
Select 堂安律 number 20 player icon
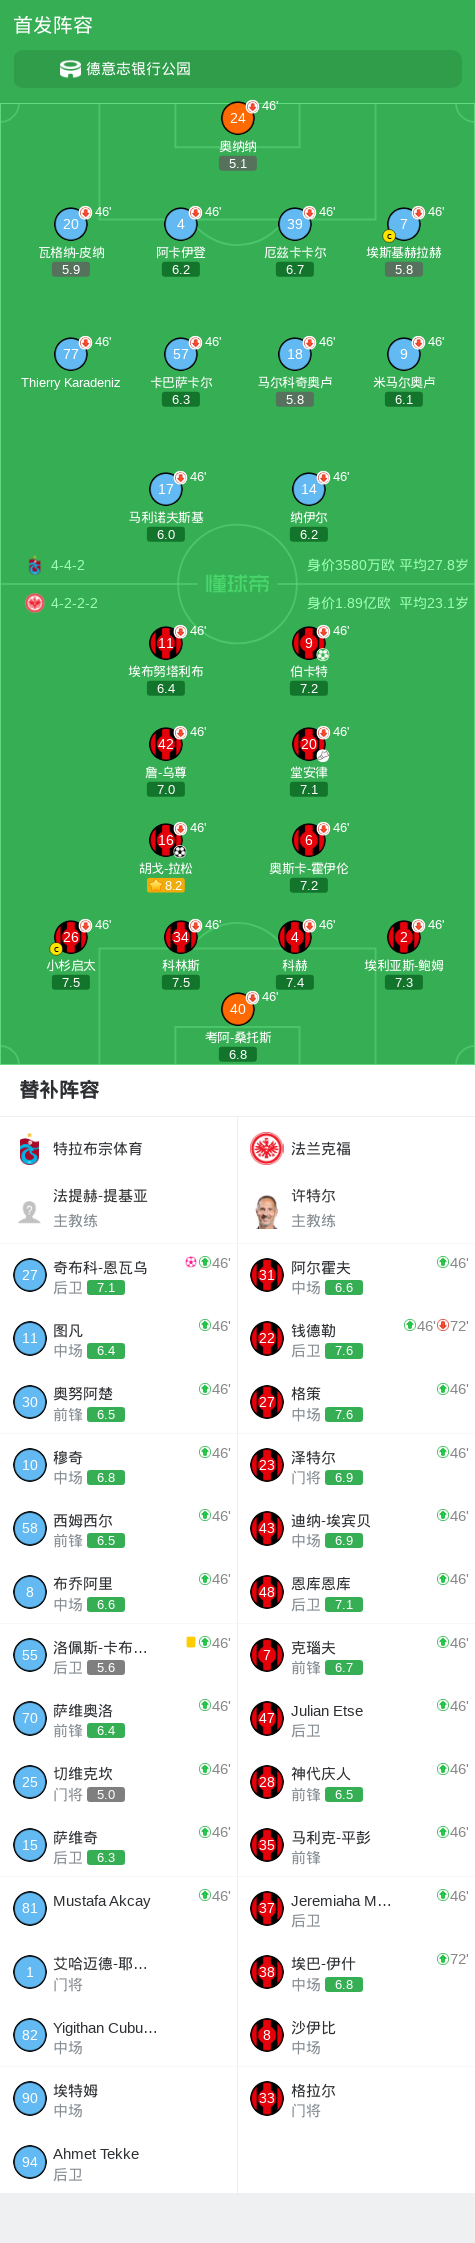point(309,744)
